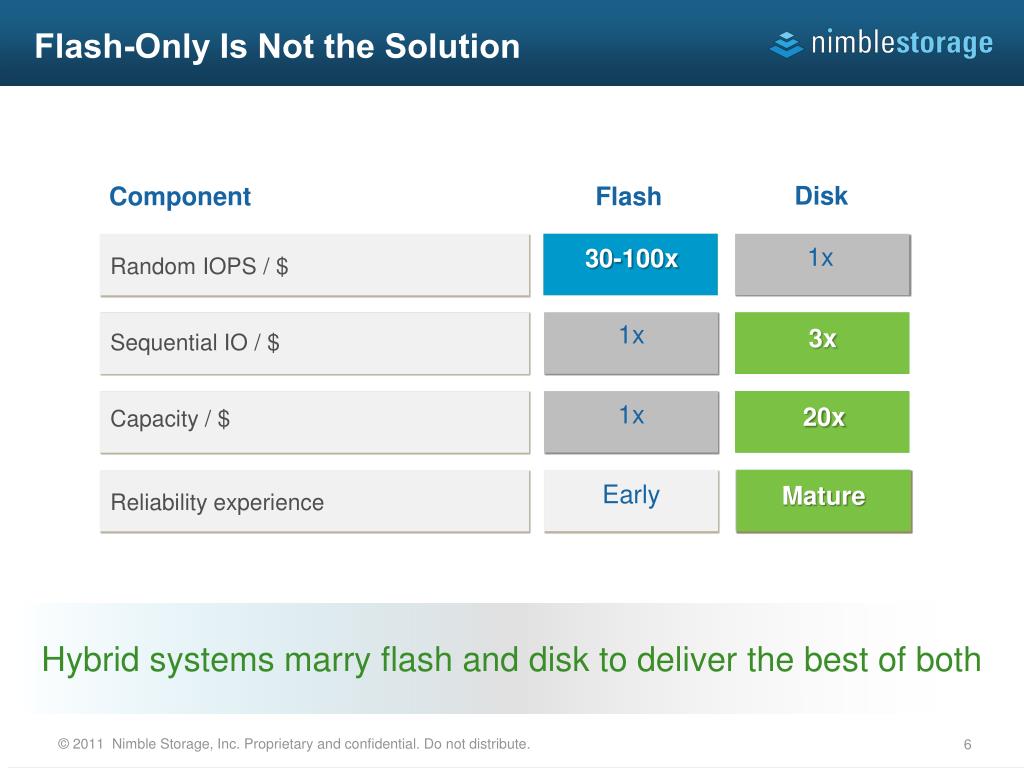Click the Component column header
The image size is (1024, 768).
[x=180, y=197]
